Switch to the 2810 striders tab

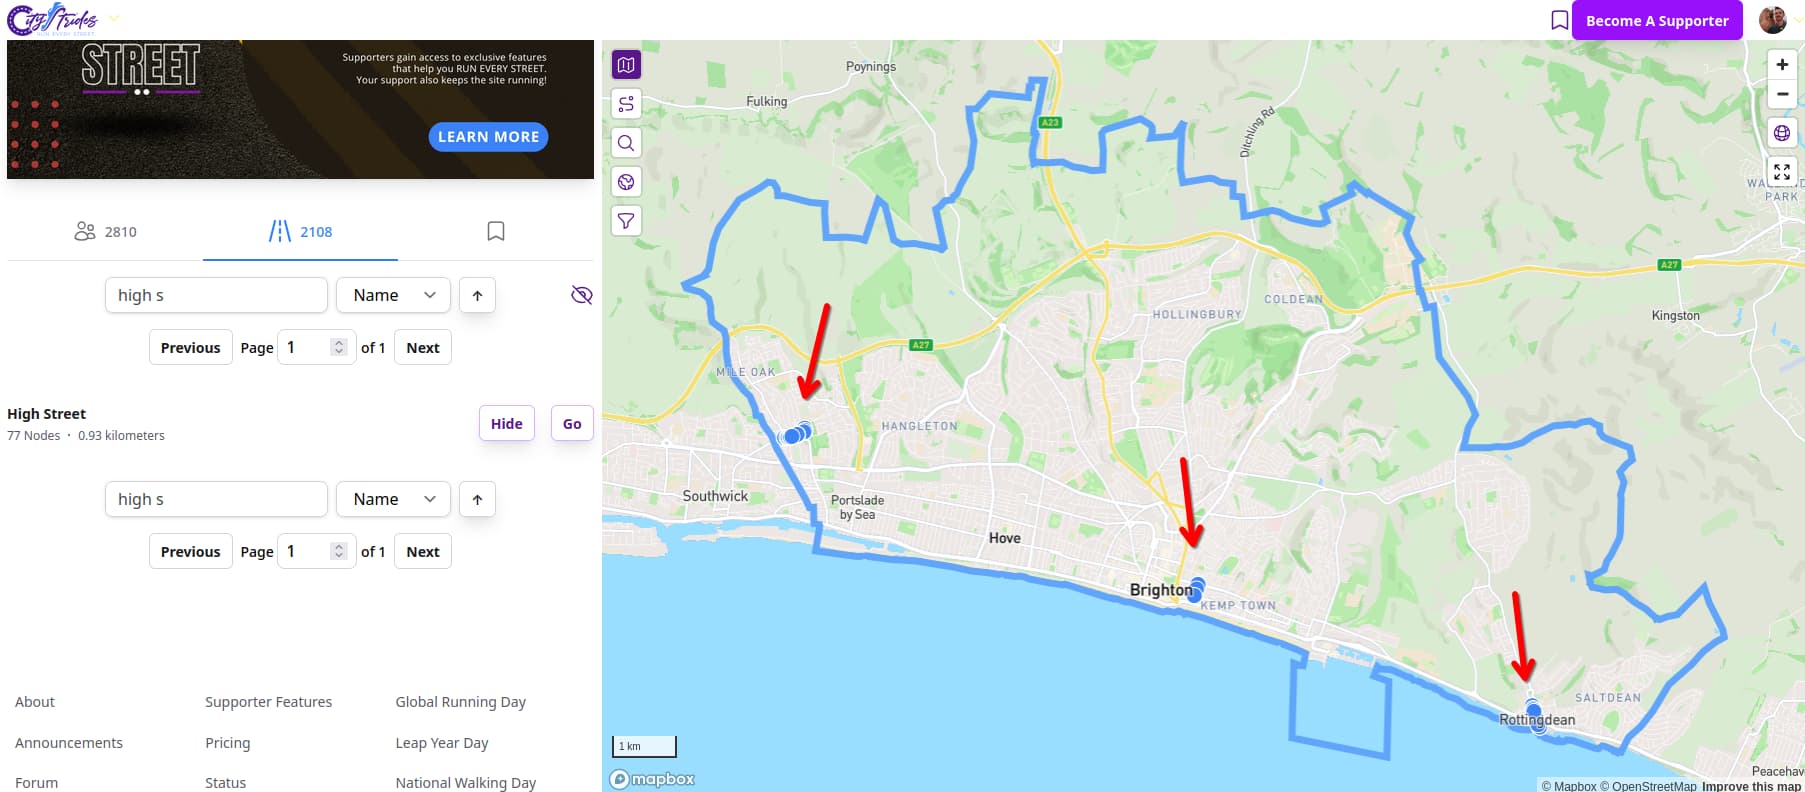[106, 232]
